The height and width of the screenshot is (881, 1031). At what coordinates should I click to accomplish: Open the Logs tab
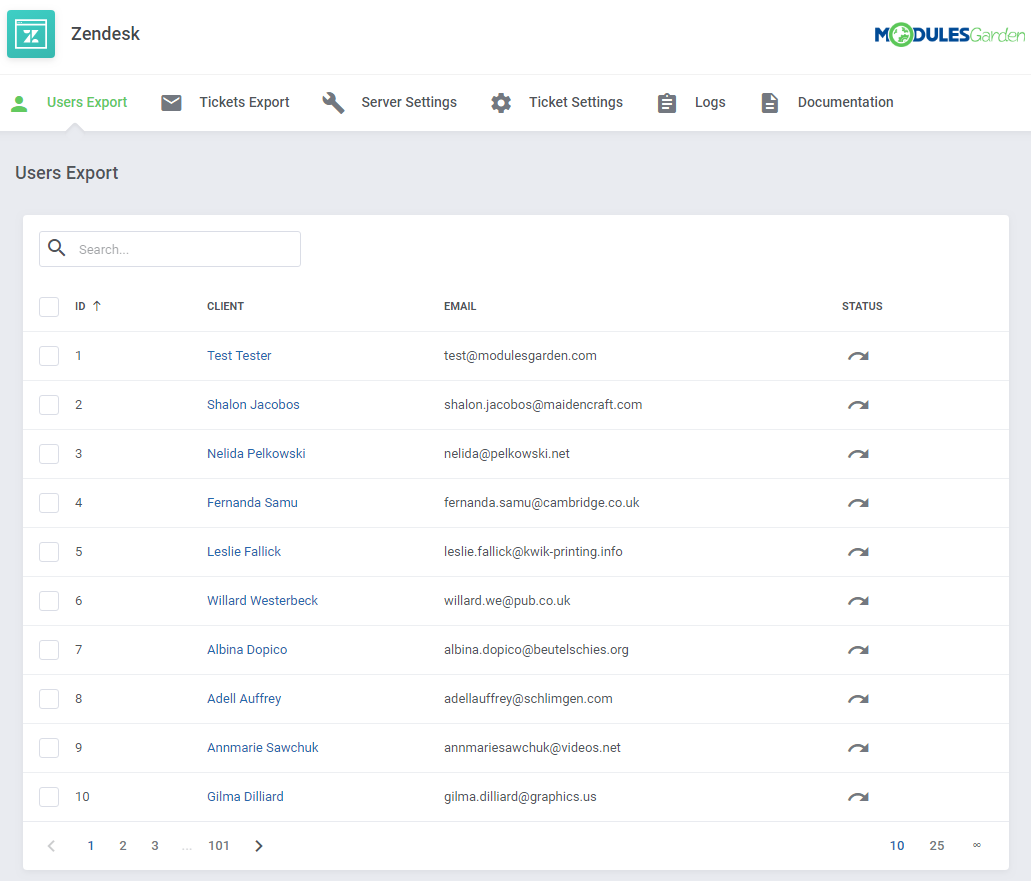(710, 103)
